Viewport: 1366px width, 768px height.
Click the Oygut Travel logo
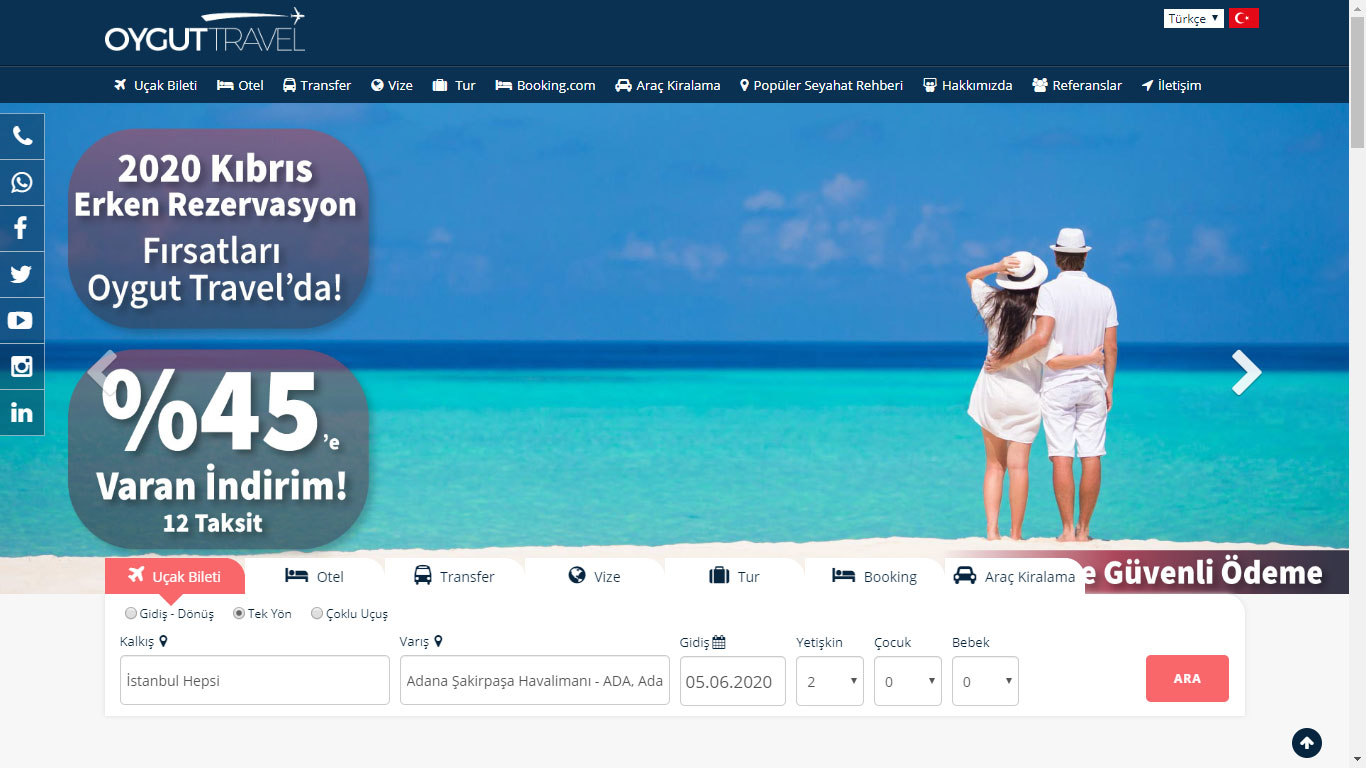click(205, 31)
